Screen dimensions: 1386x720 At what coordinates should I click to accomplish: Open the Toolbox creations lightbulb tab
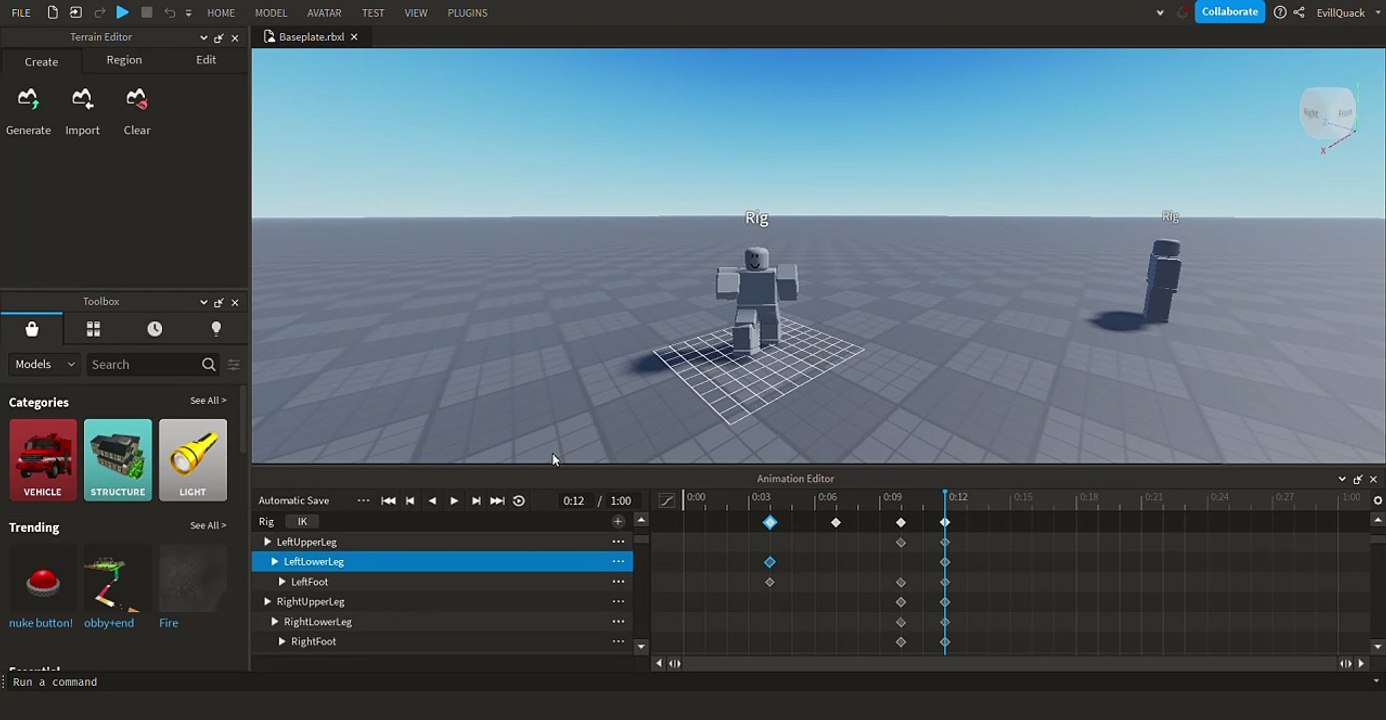pos(216,329)
